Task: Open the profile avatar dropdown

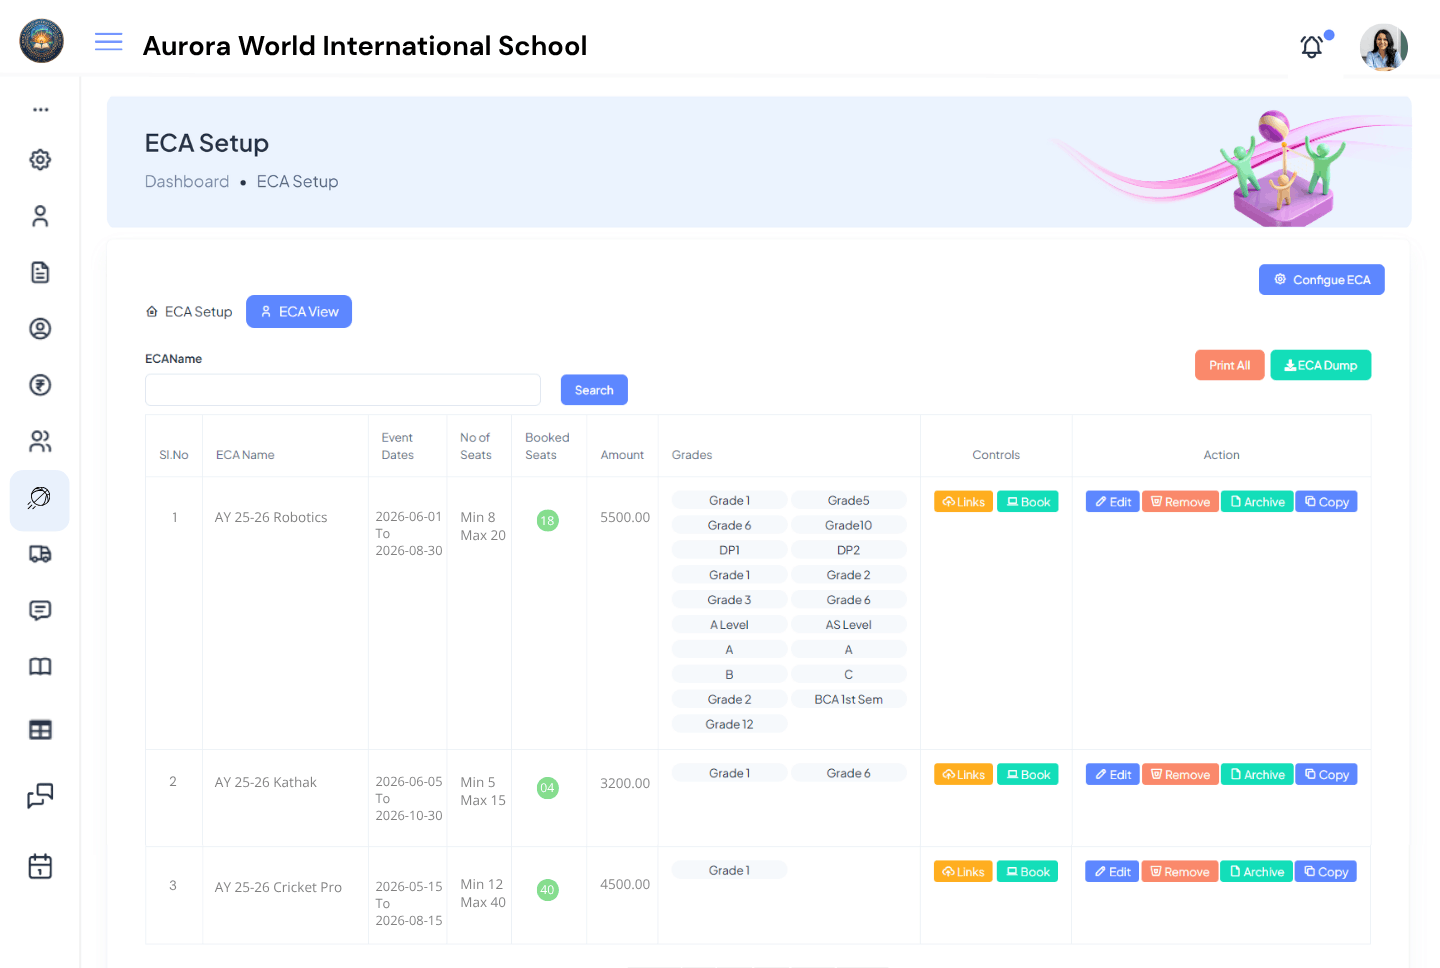Action: pyautogui.click(x=1384, y=47)
